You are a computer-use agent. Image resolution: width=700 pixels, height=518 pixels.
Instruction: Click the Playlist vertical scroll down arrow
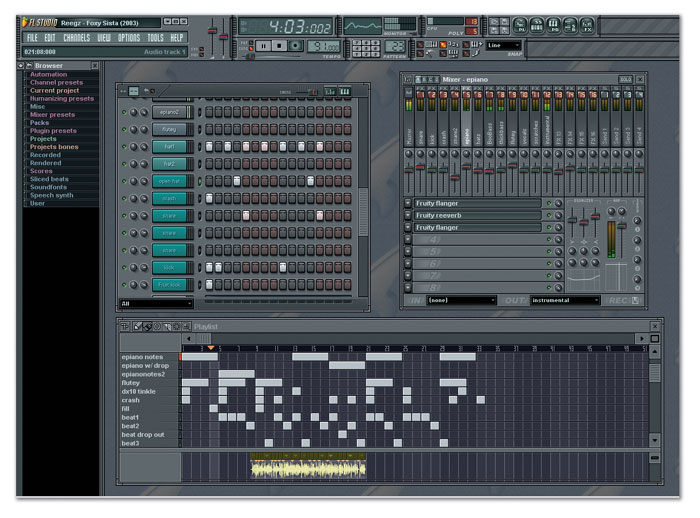(654, 441)
